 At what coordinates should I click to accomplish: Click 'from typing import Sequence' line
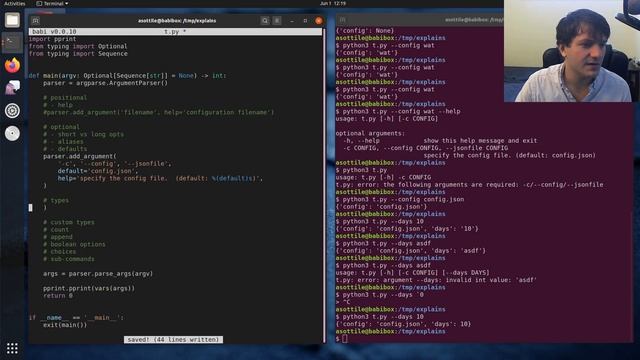78,53
